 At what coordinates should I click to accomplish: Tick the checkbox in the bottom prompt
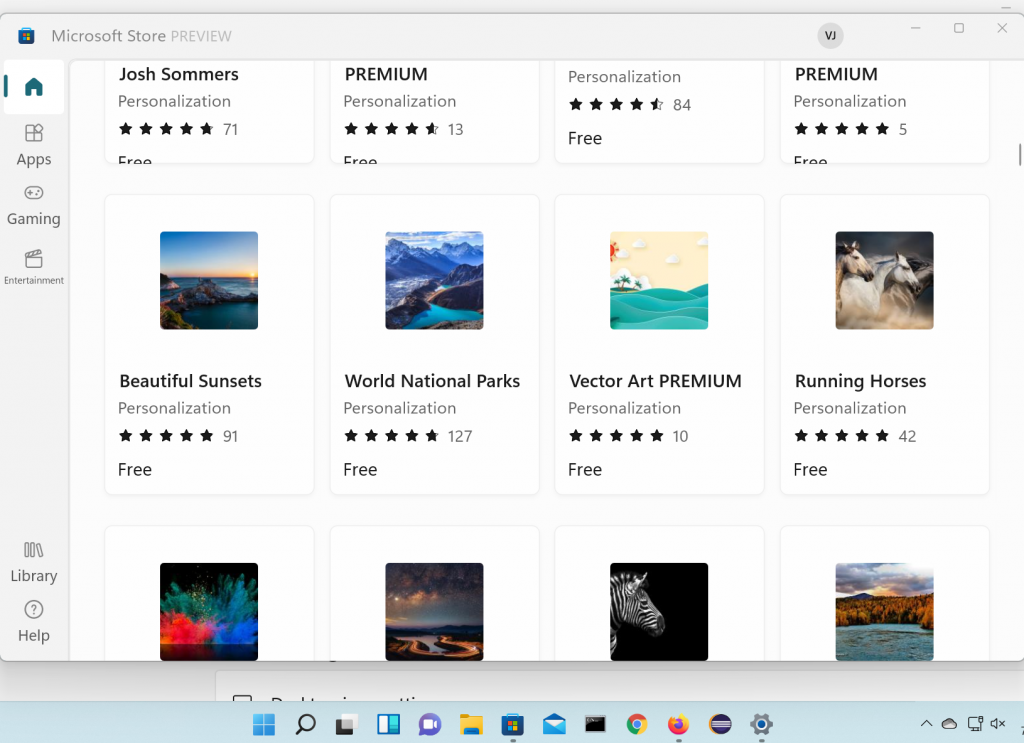[243, 702]
